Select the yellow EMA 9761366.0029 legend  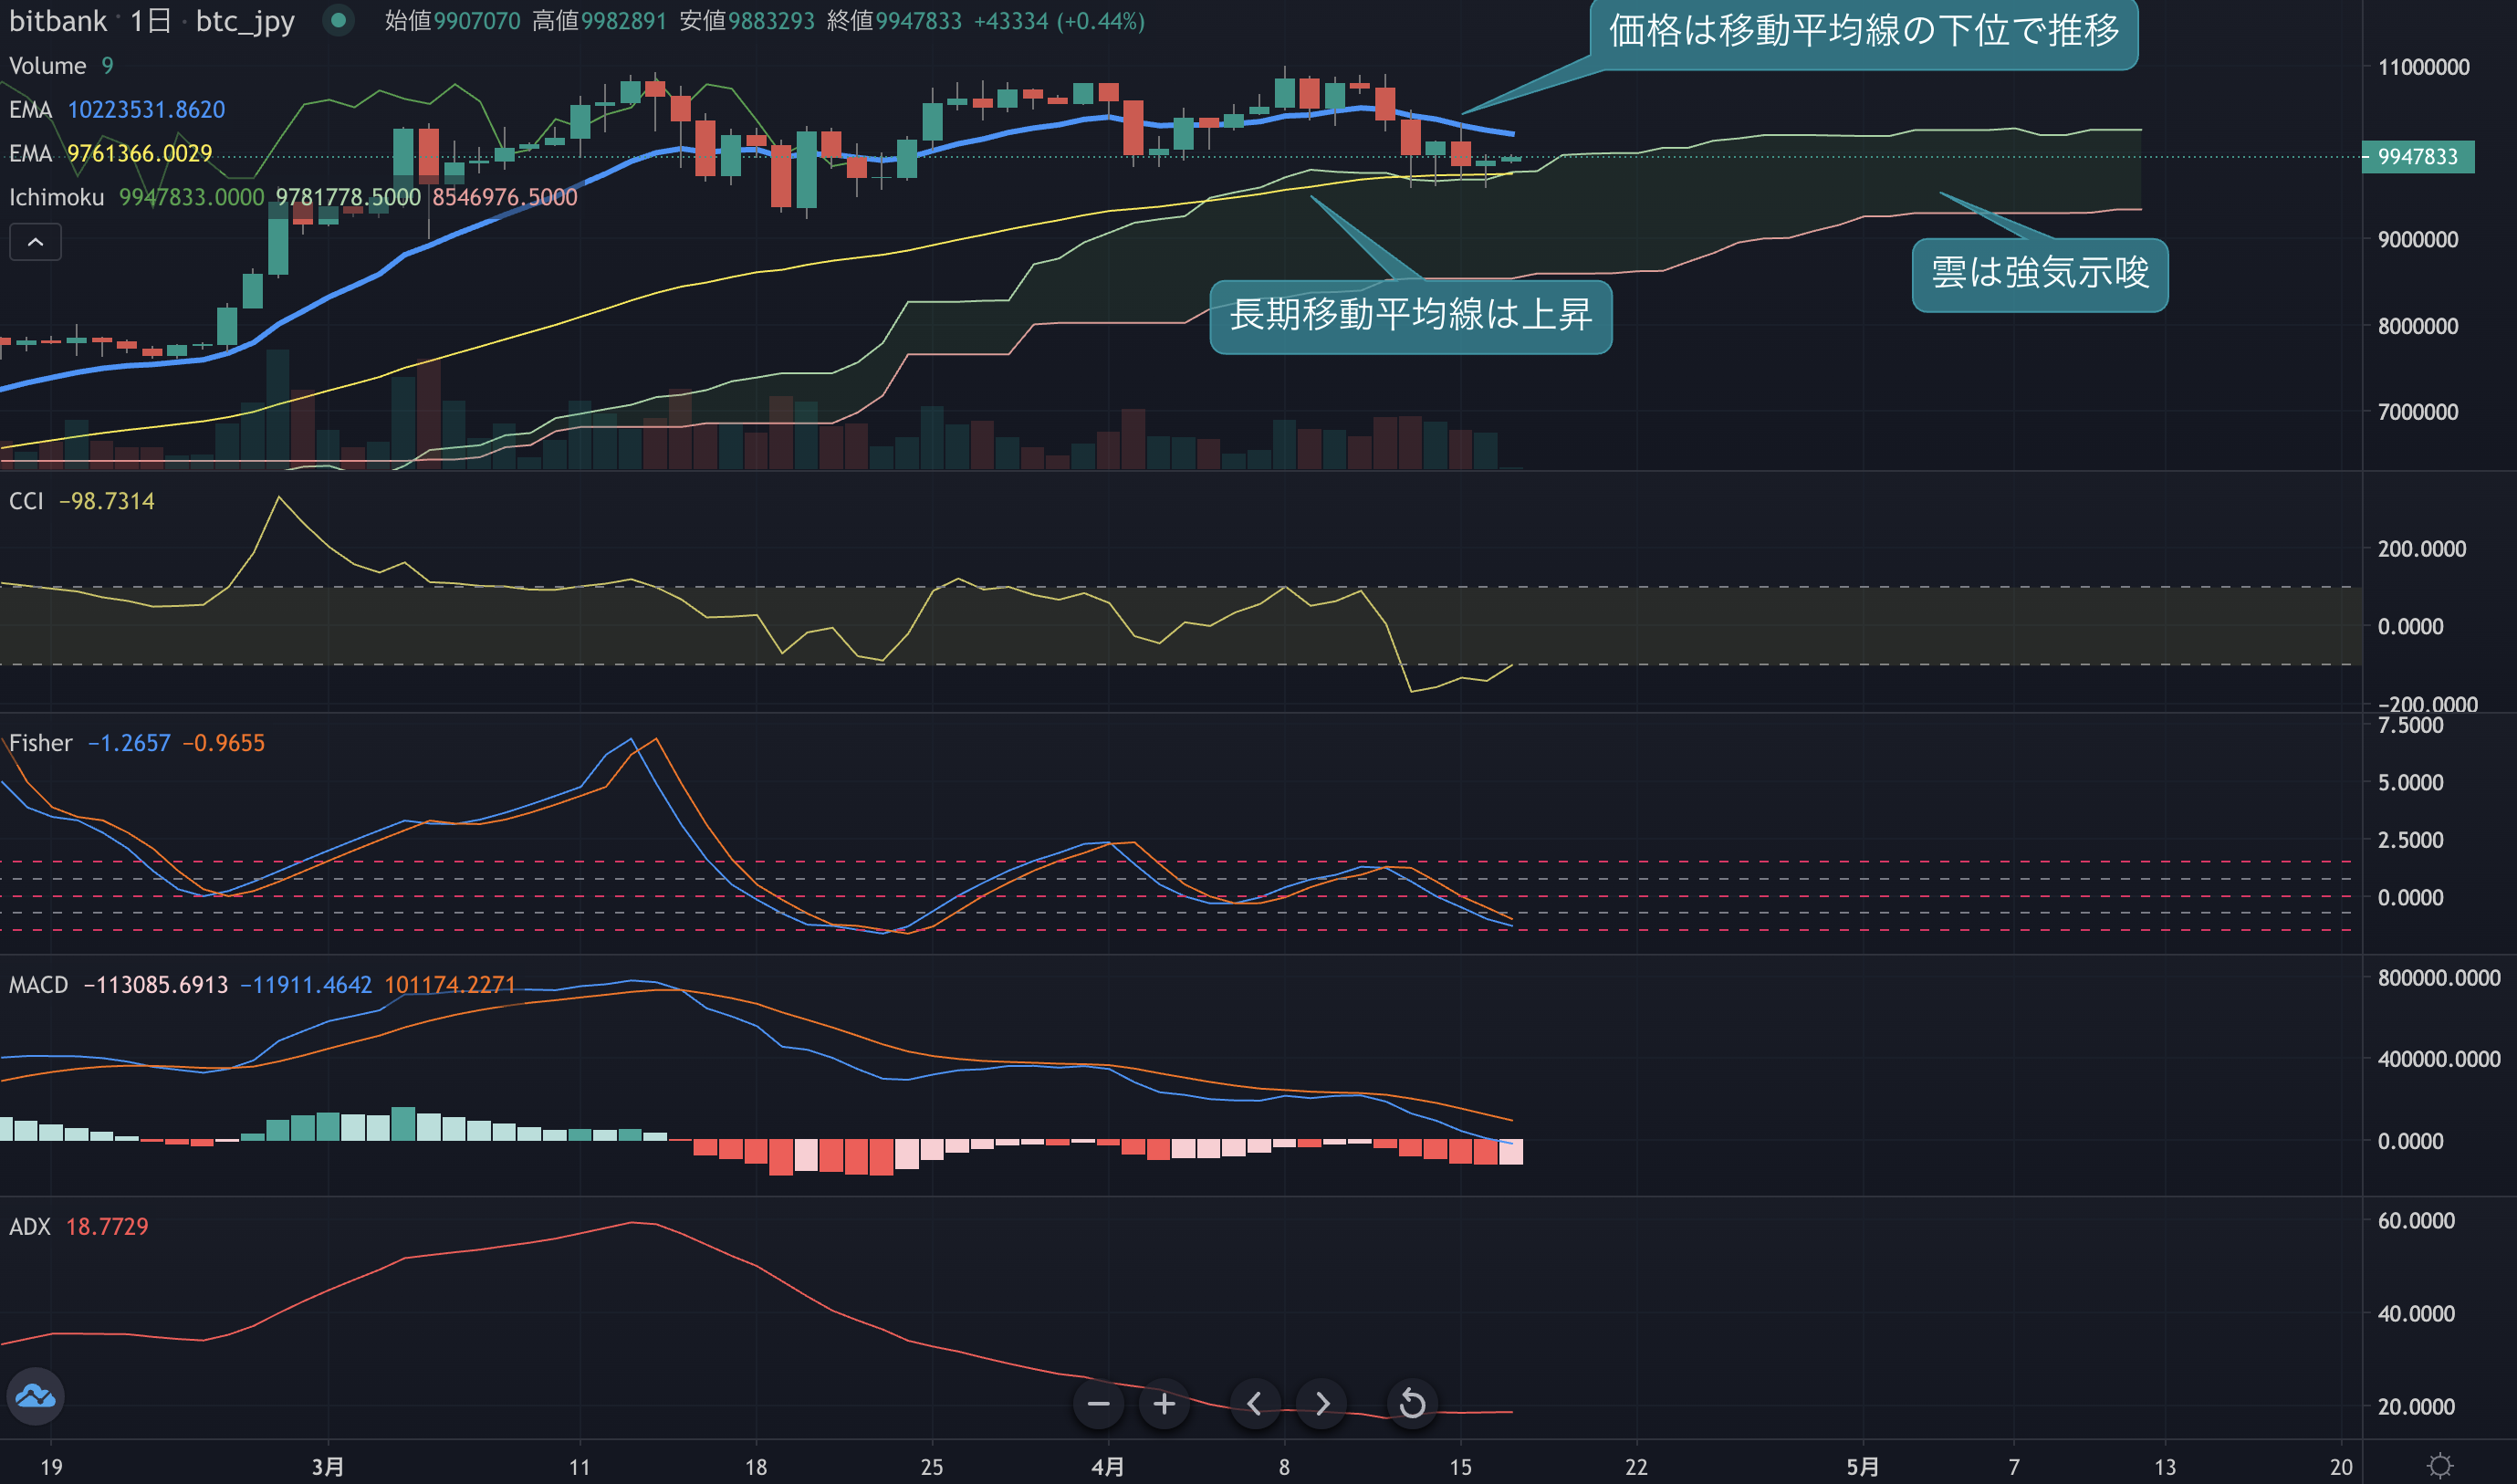111,153
